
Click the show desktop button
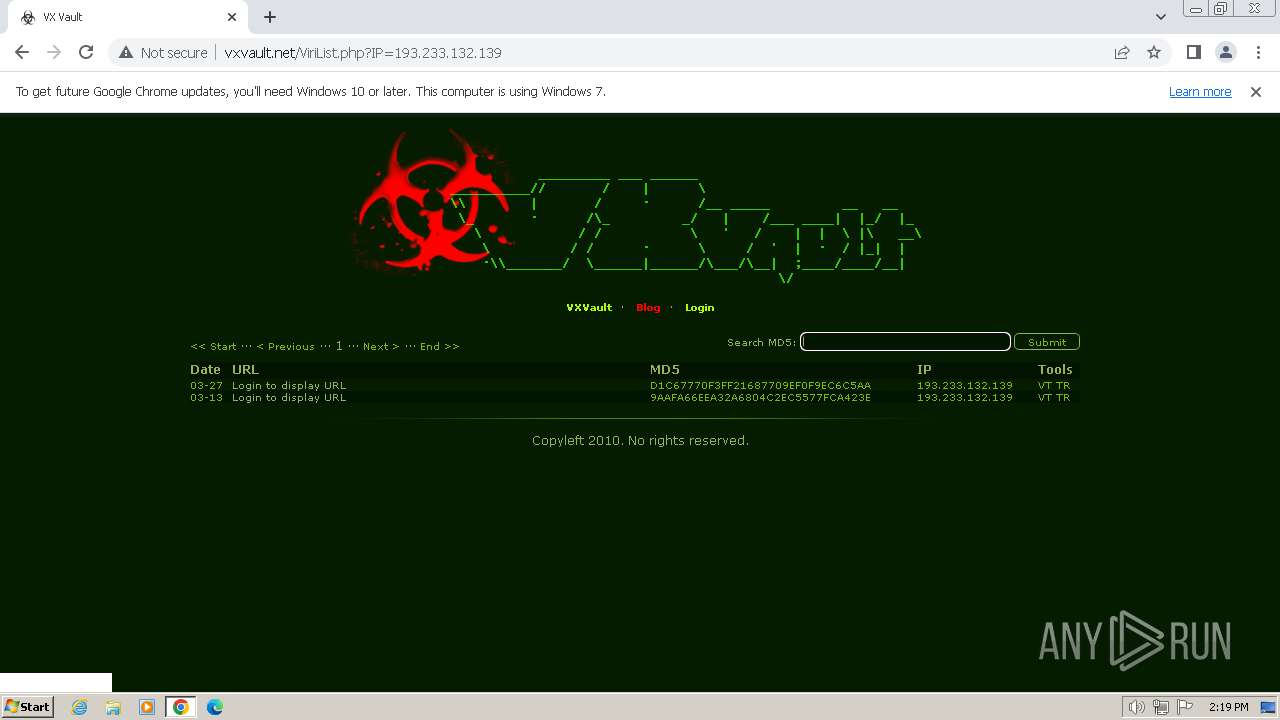point(1269,707)
